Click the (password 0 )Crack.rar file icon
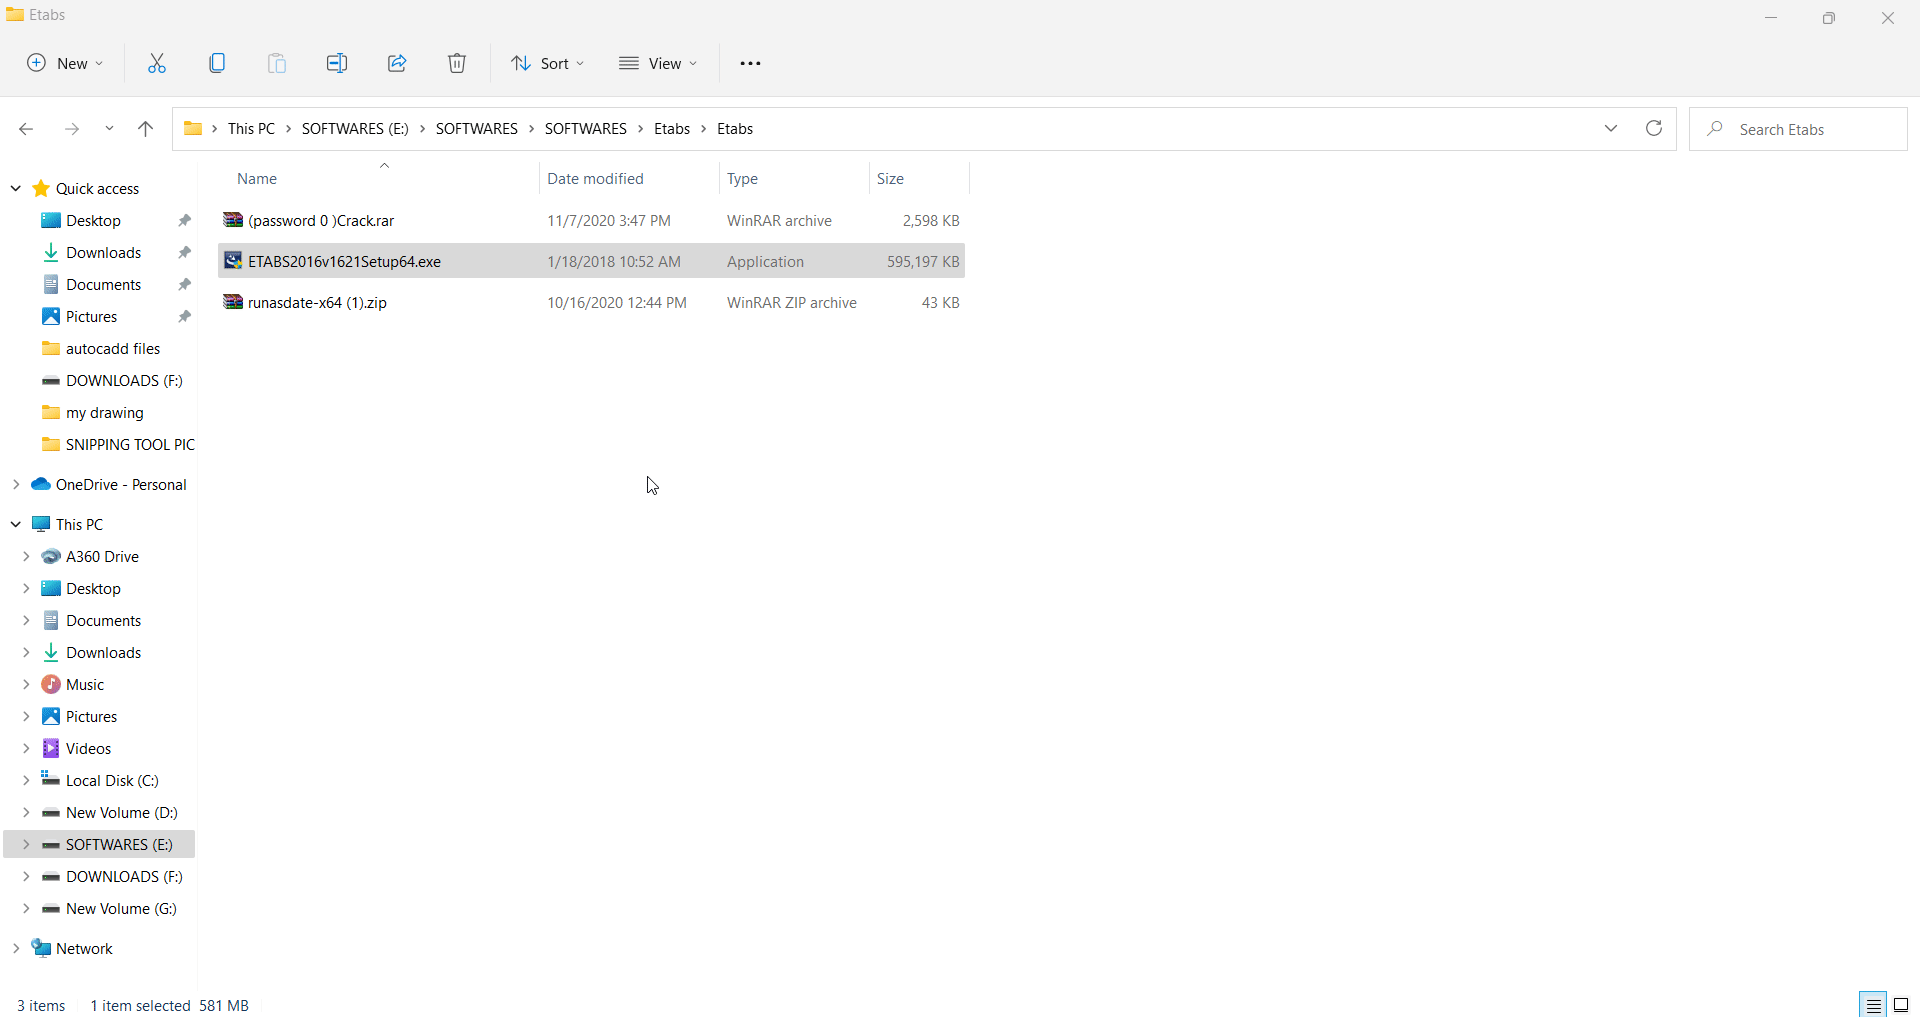 tap(233, 220)
